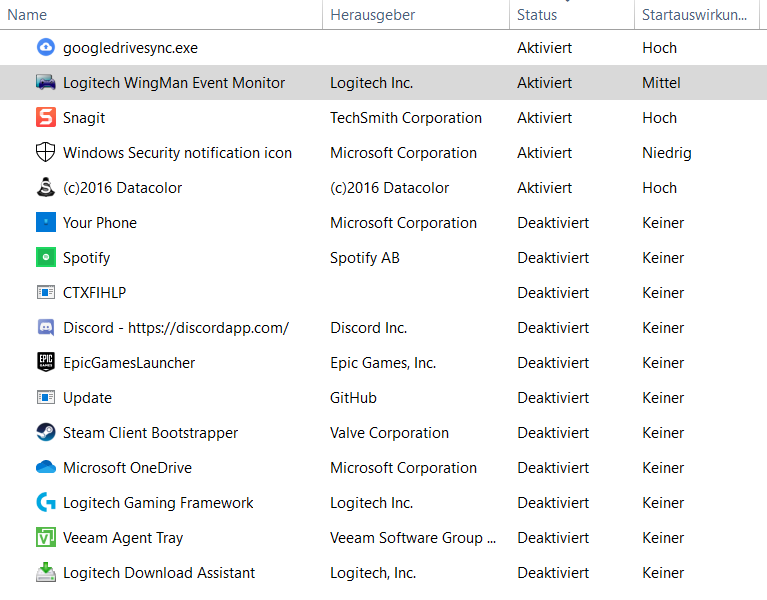Image resolution: width=767 pixels, height=600 pixels.
Task: Select the Microsoft OneDrive entry name
Action: (x=127, y=468)
